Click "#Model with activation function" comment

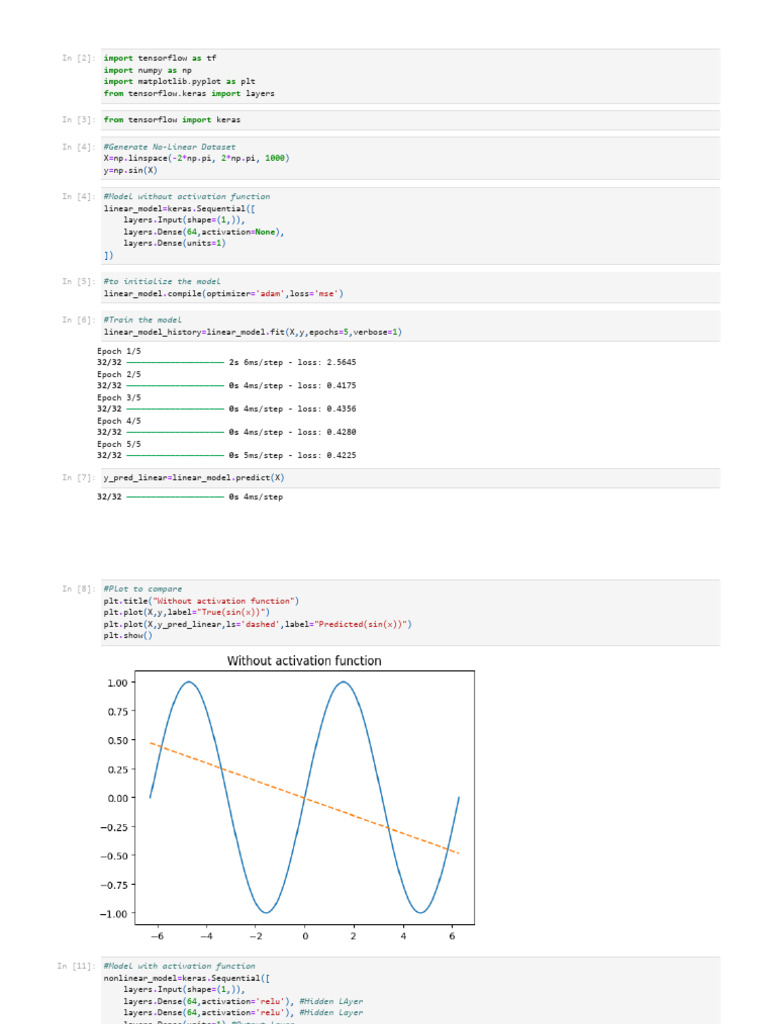pos(179,966)
